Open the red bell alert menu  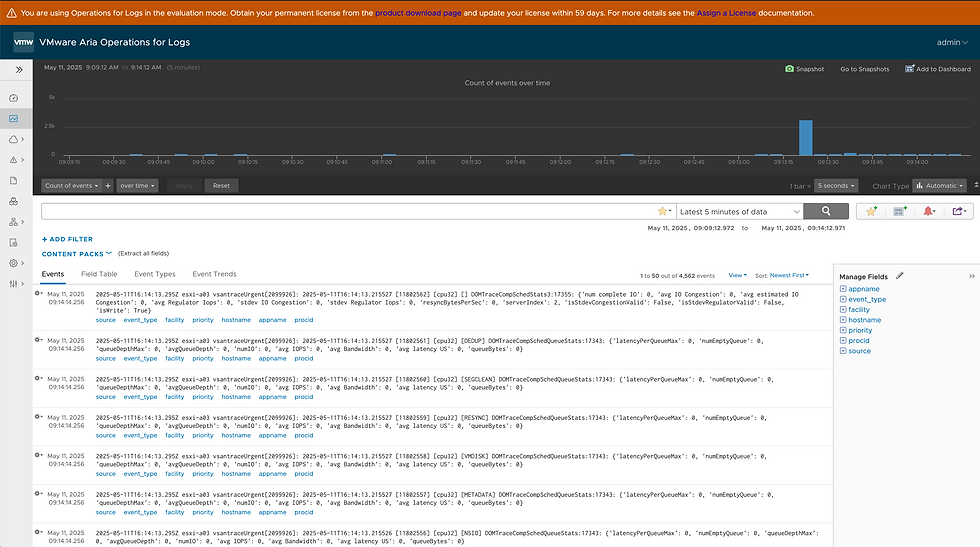929,211
